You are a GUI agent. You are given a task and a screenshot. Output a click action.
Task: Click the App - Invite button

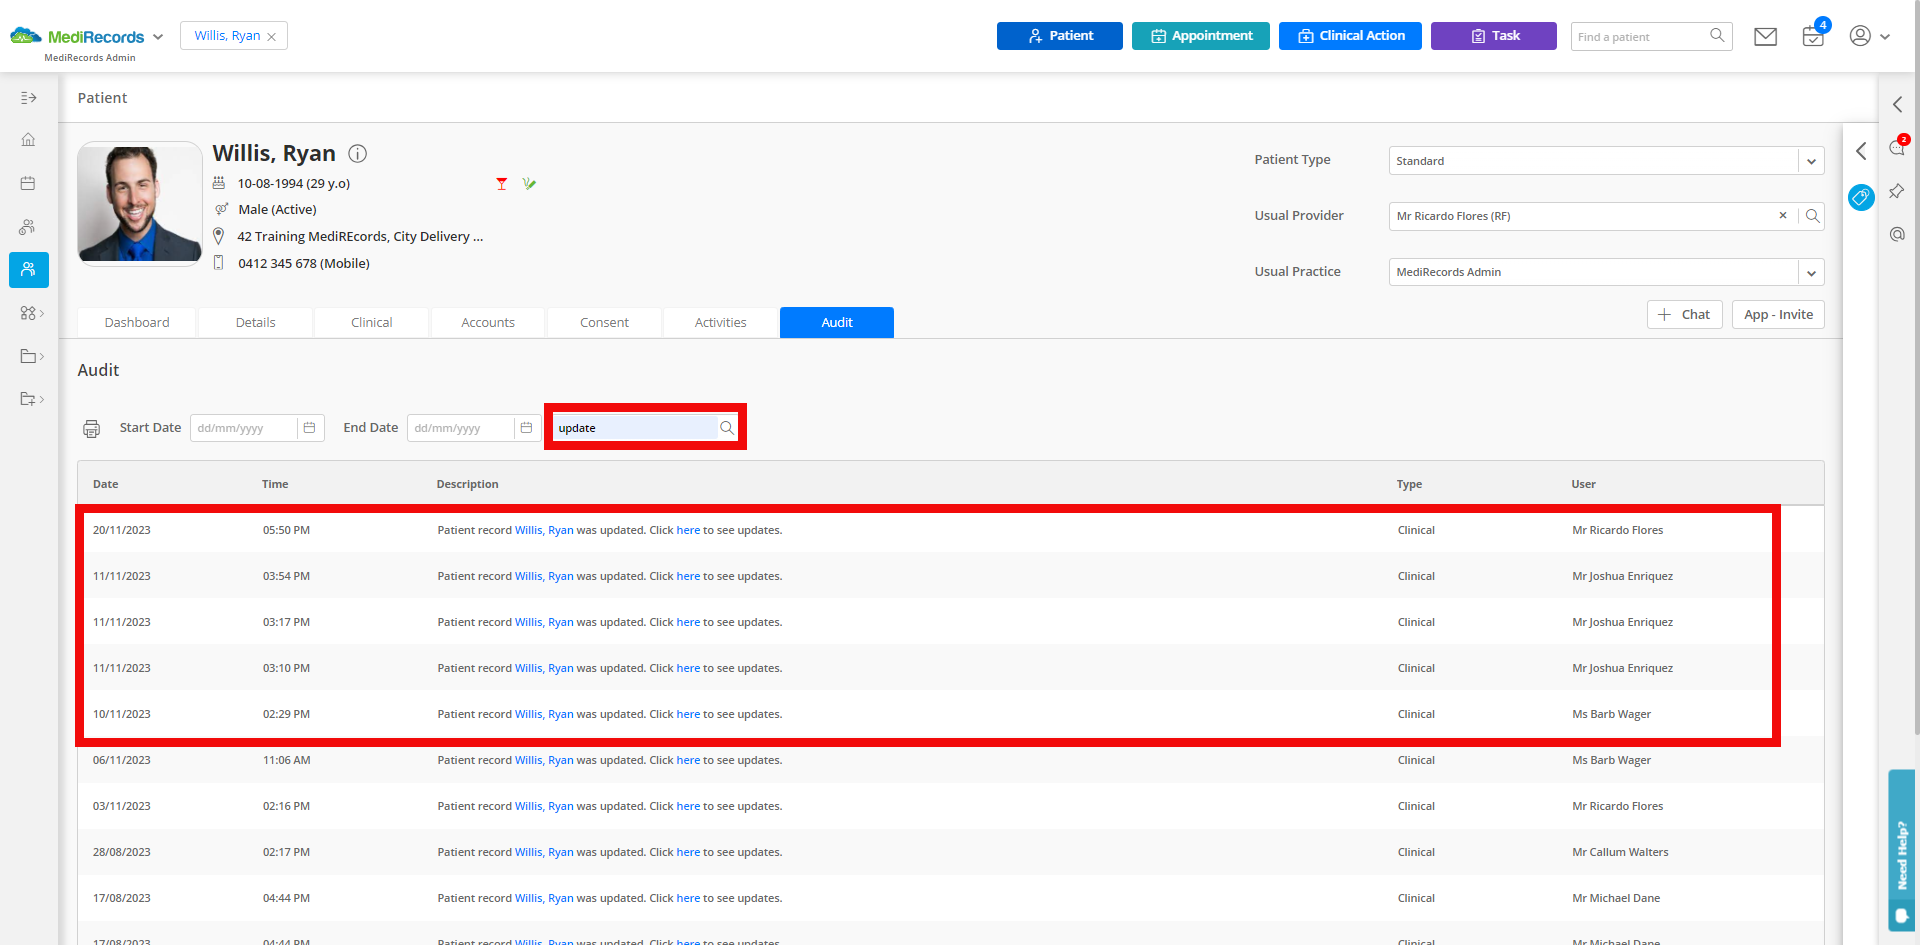click(1777, 314)
